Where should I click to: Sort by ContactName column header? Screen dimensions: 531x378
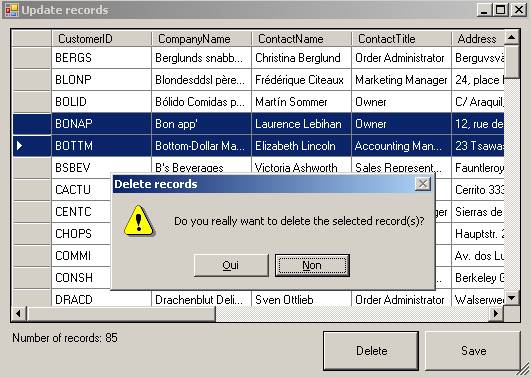tap(301, 39)
